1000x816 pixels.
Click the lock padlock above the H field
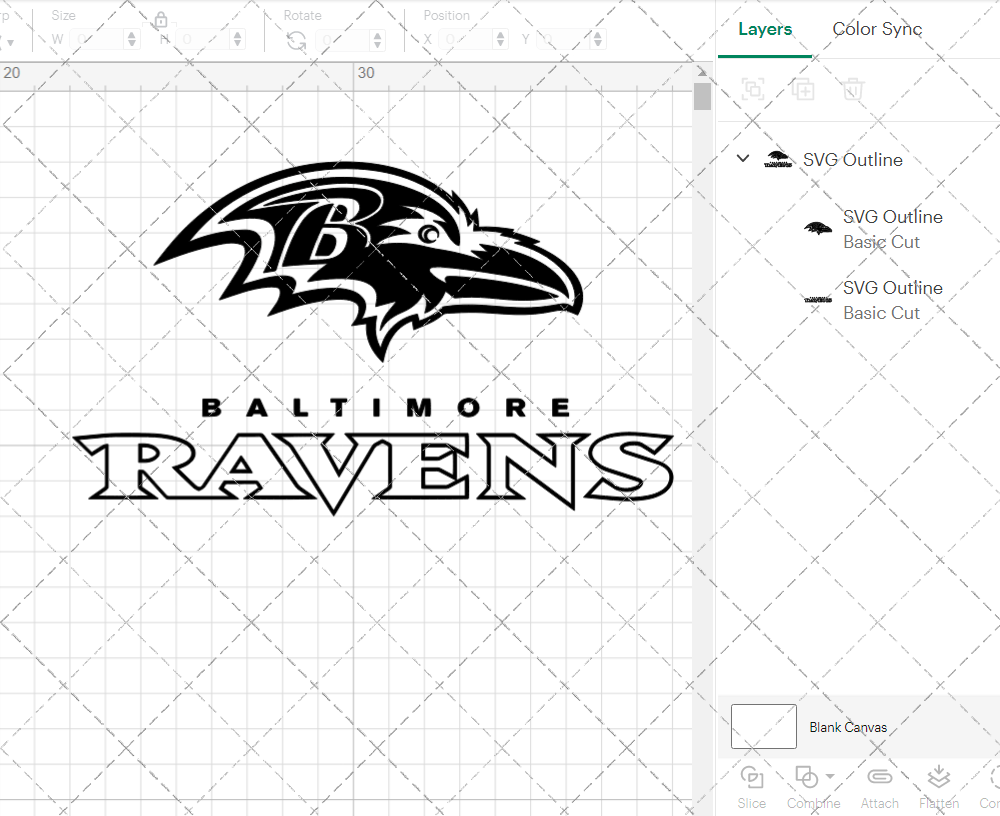coord(162,18)
